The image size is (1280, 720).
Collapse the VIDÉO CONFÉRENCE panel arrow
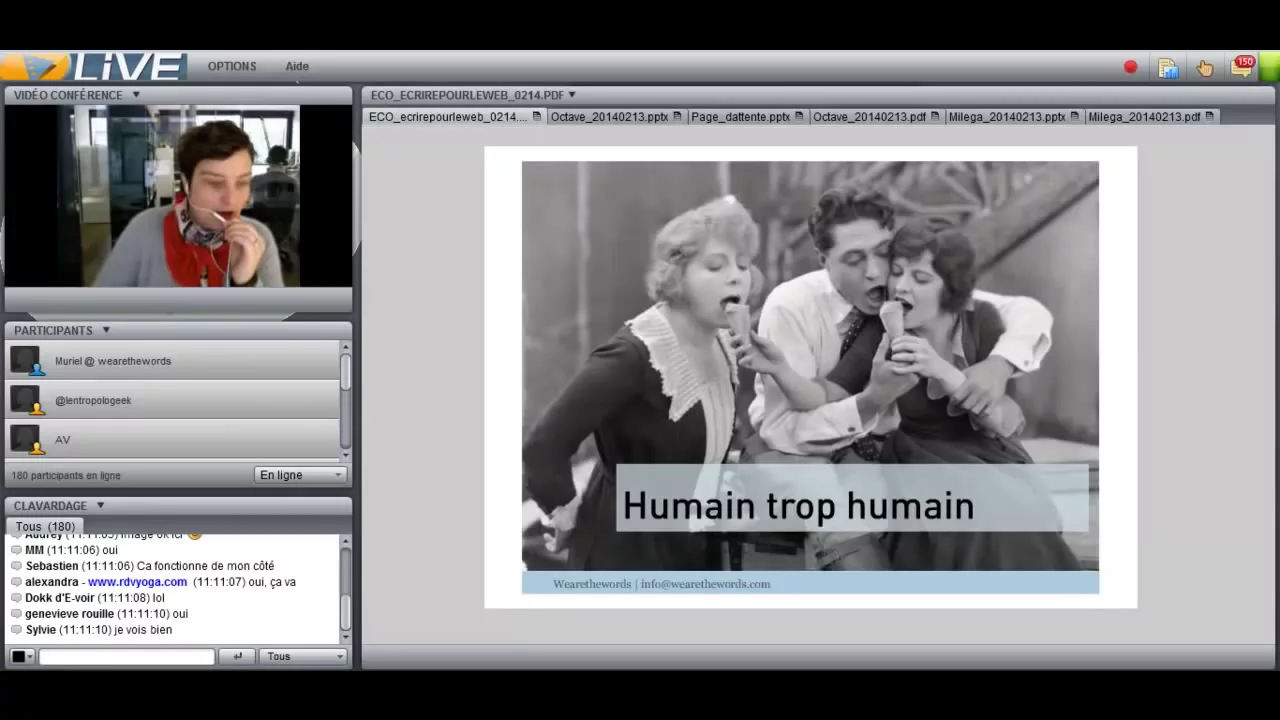pyautogui.click(x=136, y=95)
